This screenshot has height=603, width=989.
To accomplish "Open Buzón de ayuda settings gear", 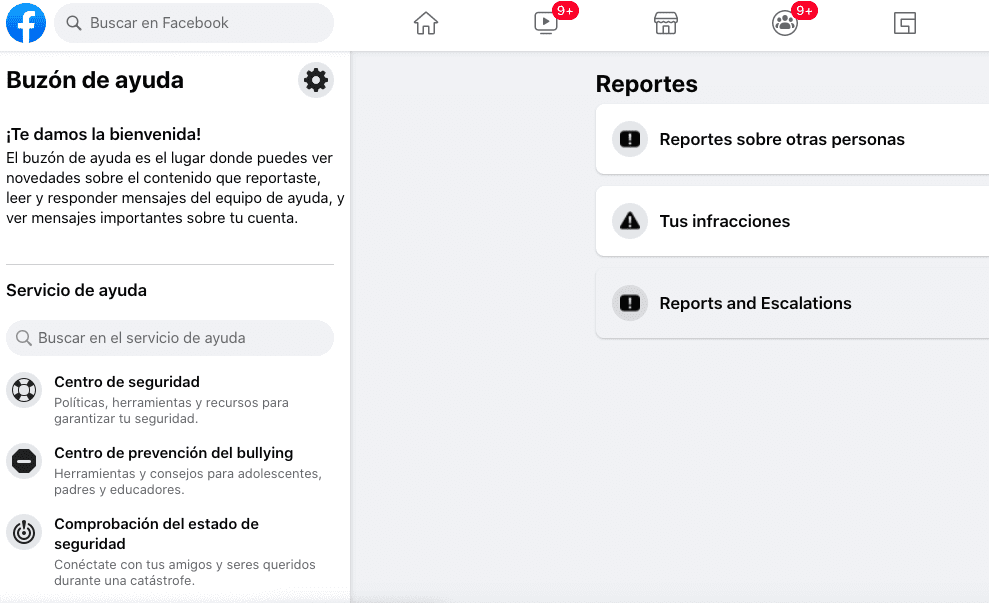I will point(316,80).
